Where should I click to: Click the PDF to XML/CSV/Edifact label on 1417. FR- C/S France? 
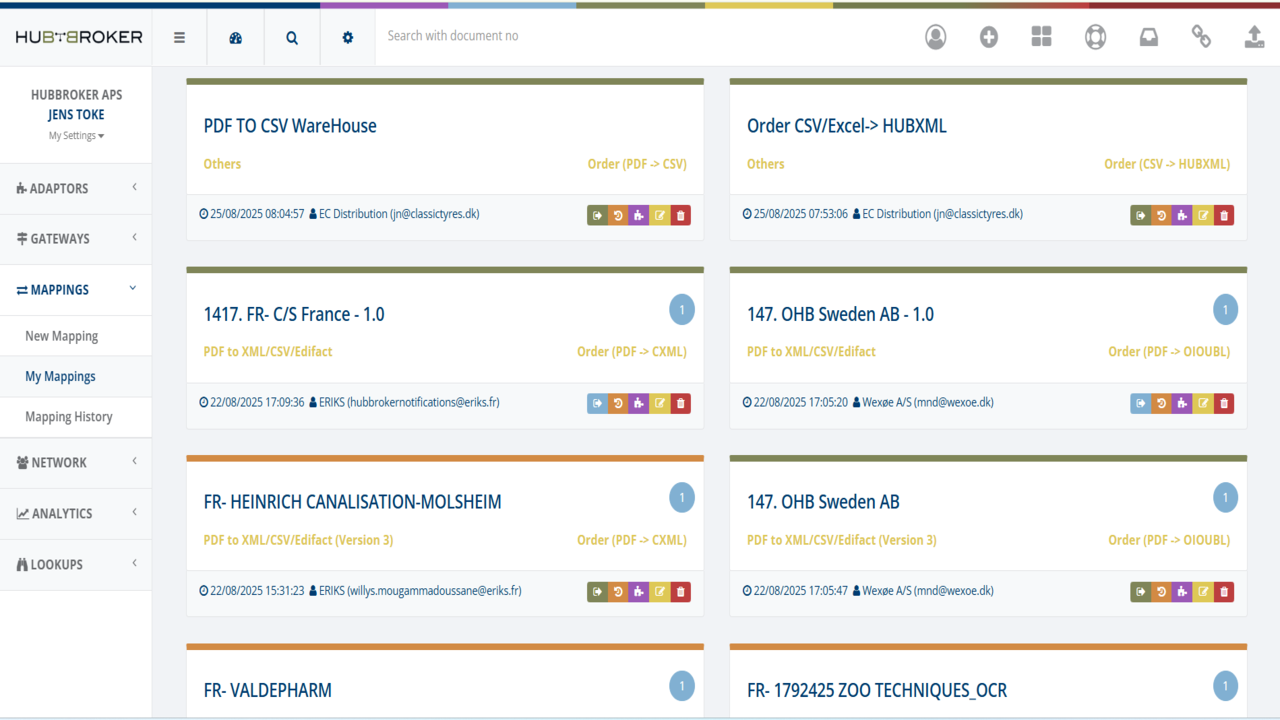[x=268, y=352]
